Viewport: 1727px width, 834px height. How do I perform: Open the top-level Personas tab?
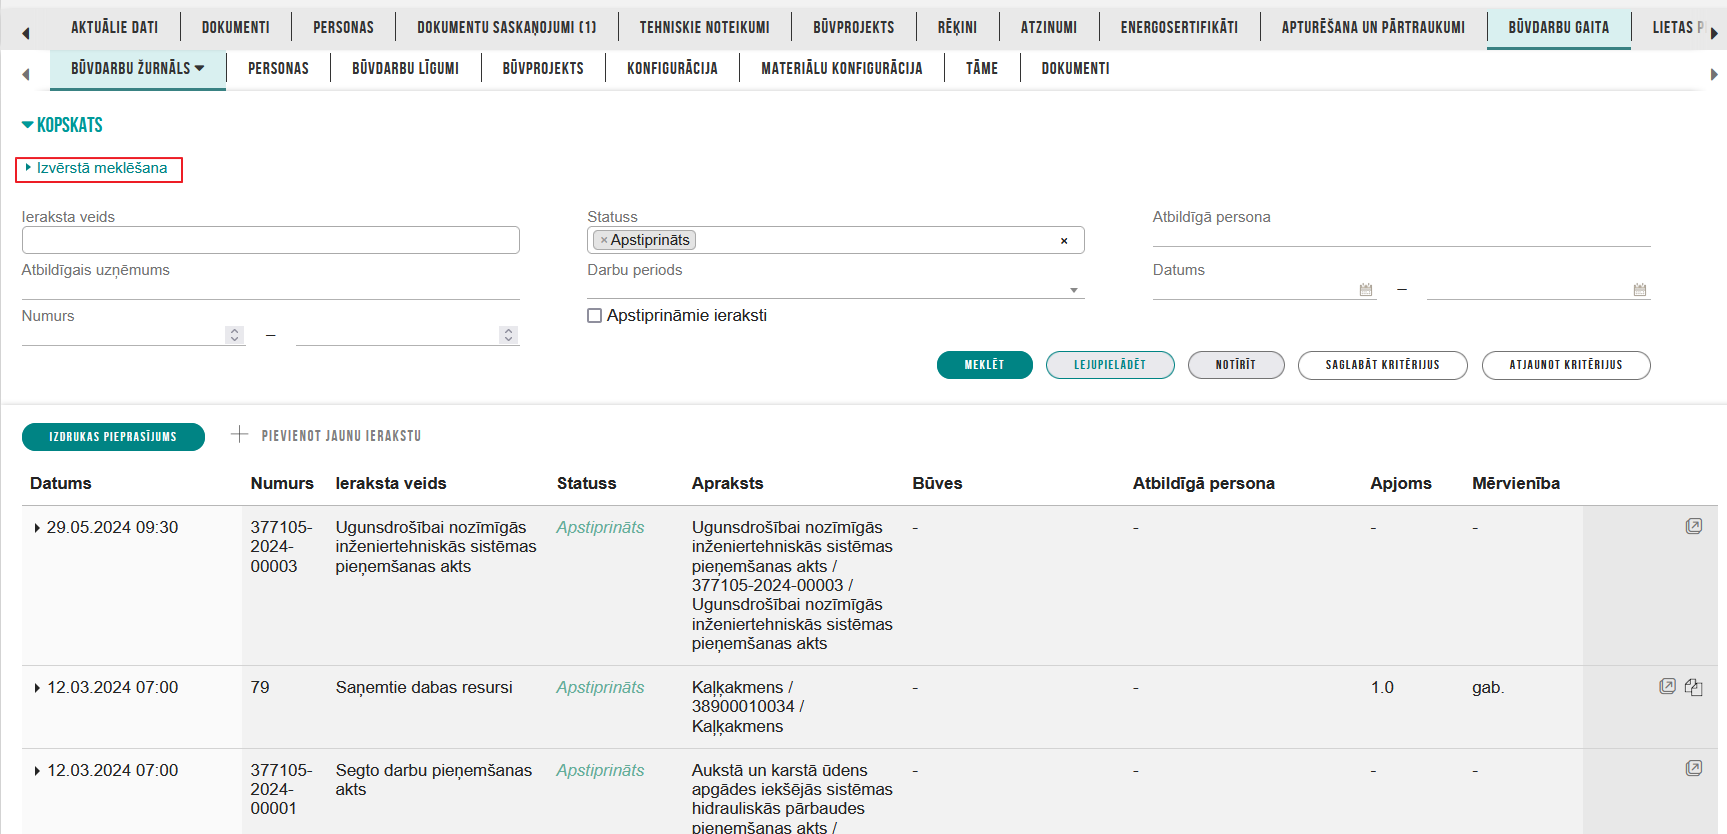(343, 27)
